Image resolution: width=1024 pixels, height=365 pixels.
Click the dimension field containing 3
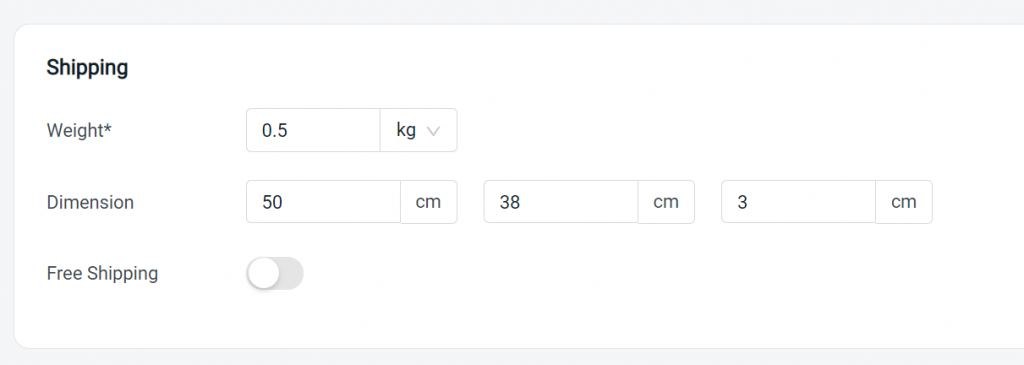(799, 202)
